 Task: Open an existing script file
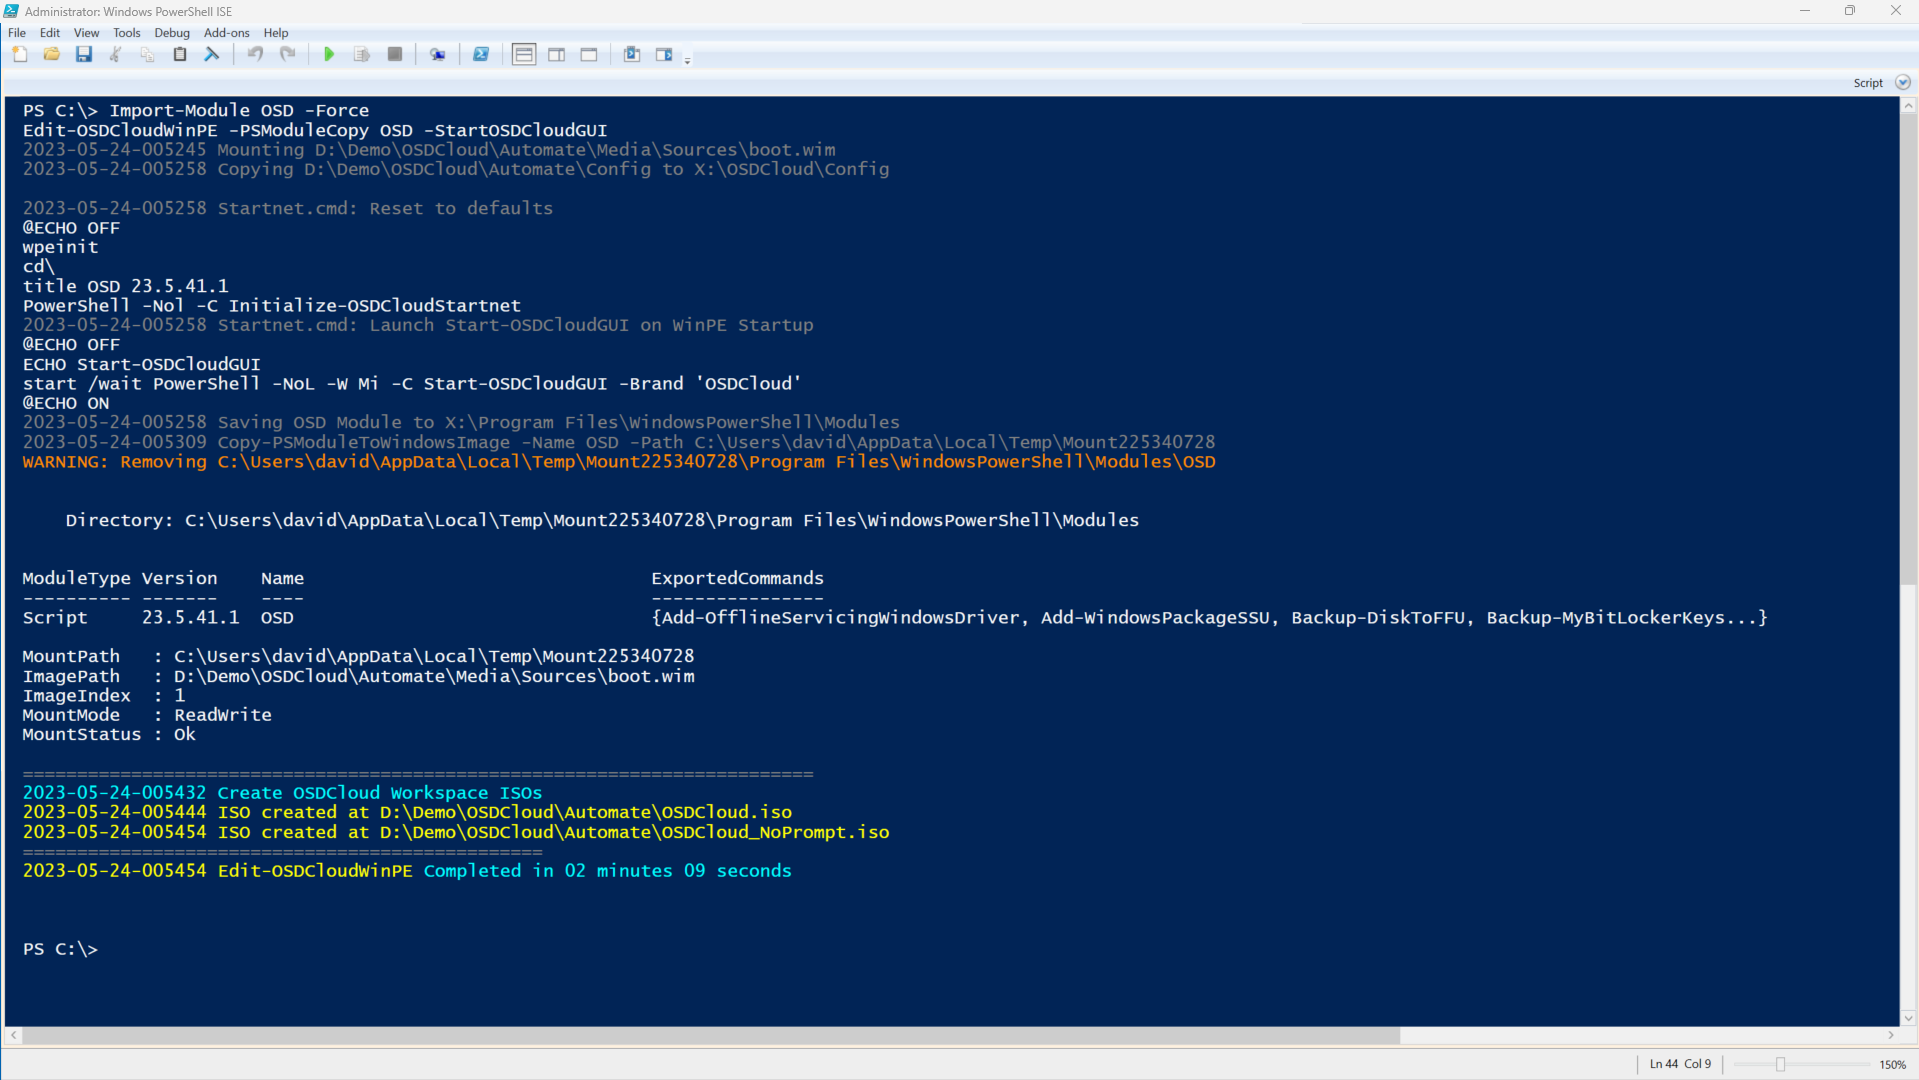(52, 55)
